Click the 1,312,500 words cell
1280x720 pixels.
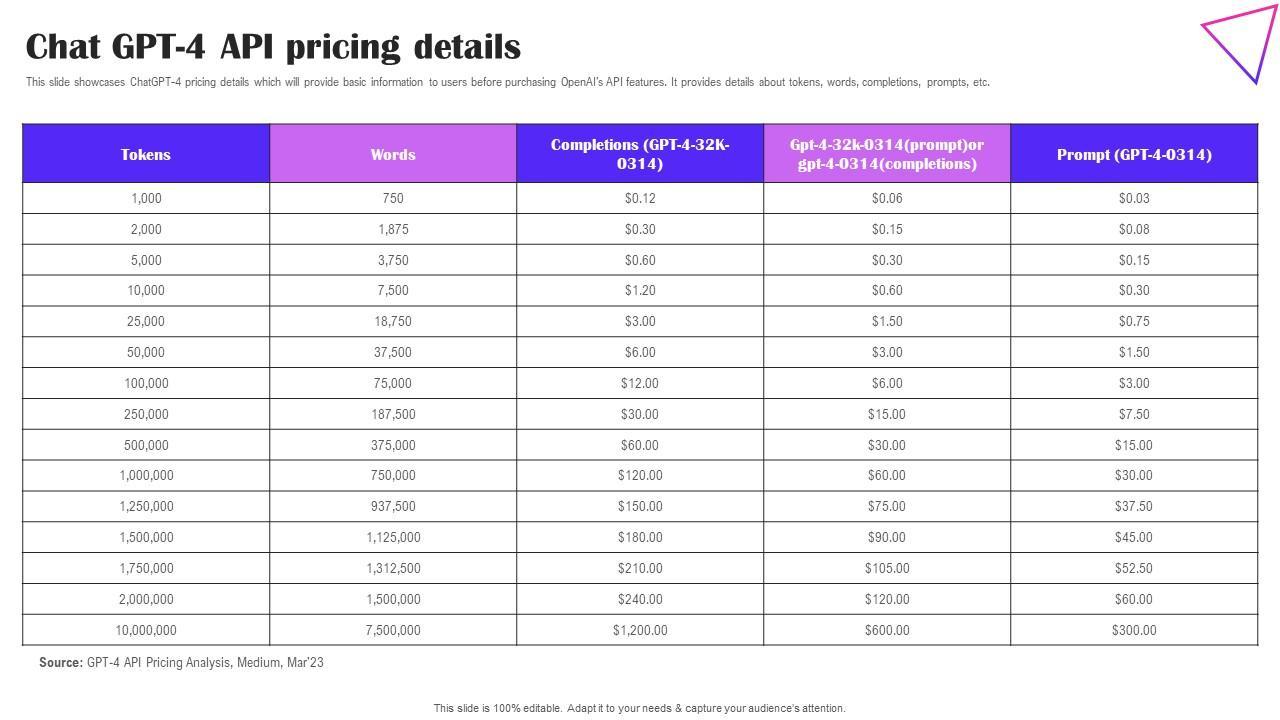[x=393, y=568]
